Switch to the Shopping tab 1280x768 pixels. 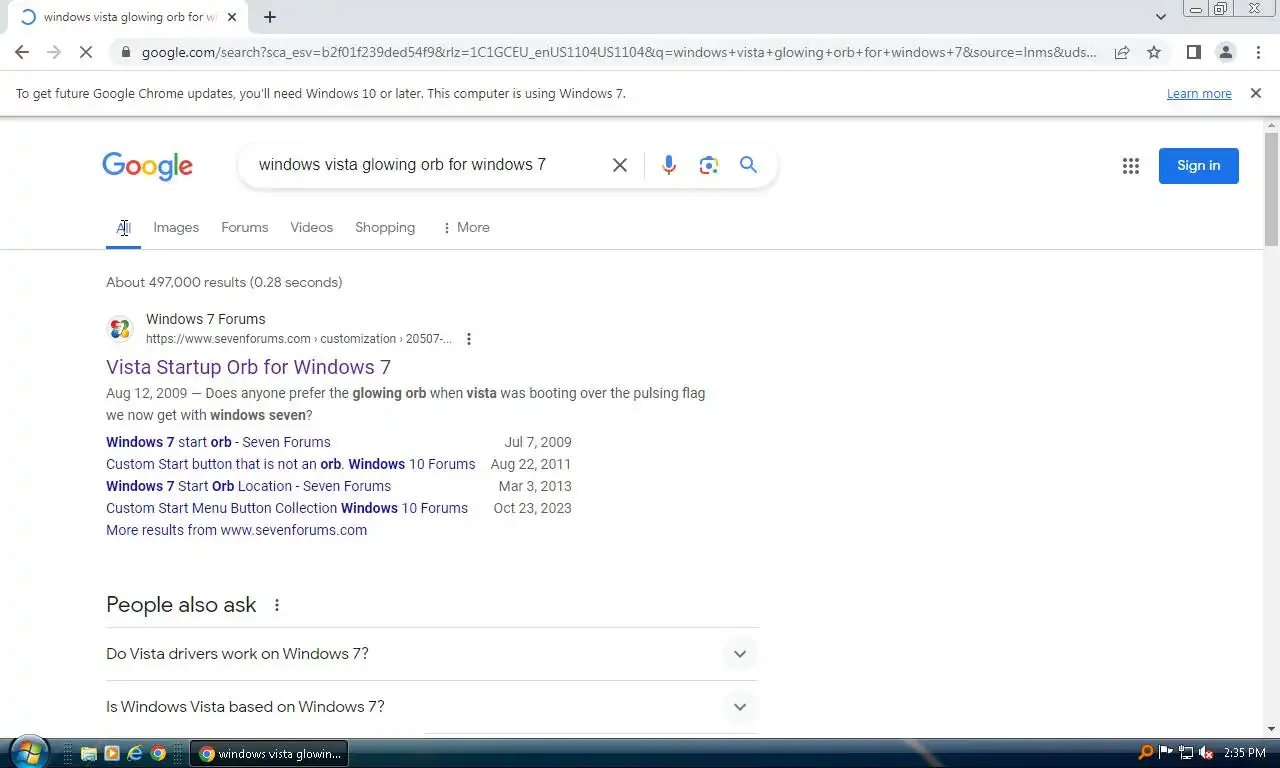pos(385,228)
